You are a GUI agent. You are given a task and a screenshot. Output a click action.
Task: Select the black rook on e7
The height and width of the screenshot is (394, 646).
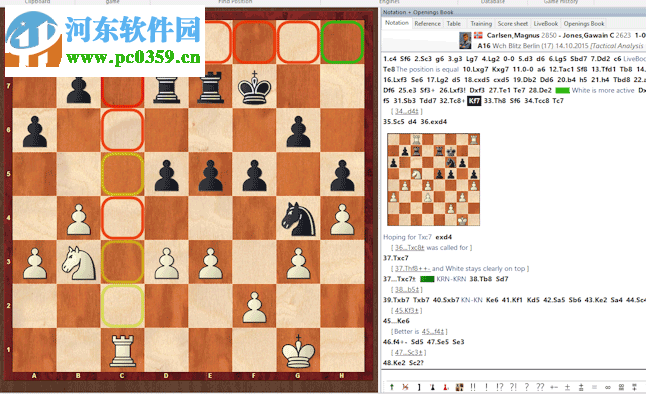(211, 87)
